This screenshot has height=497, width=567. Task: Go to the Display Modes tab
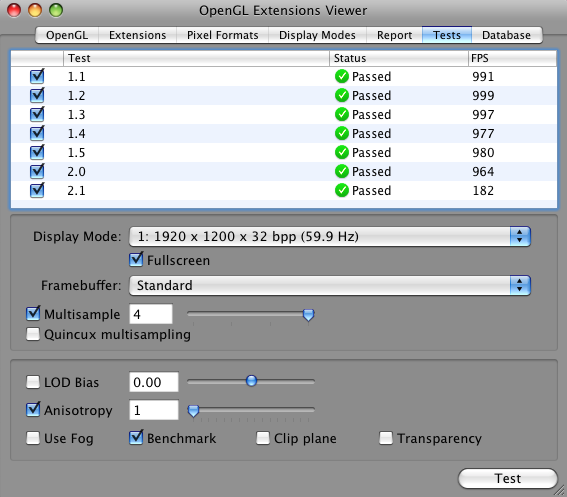(x=317, y=35)
